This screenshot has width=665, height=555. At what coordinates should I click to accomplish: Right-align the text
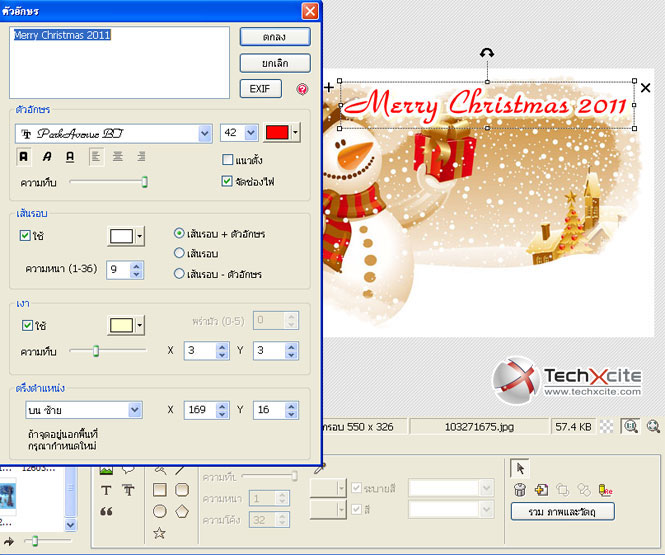click(141, 156)
